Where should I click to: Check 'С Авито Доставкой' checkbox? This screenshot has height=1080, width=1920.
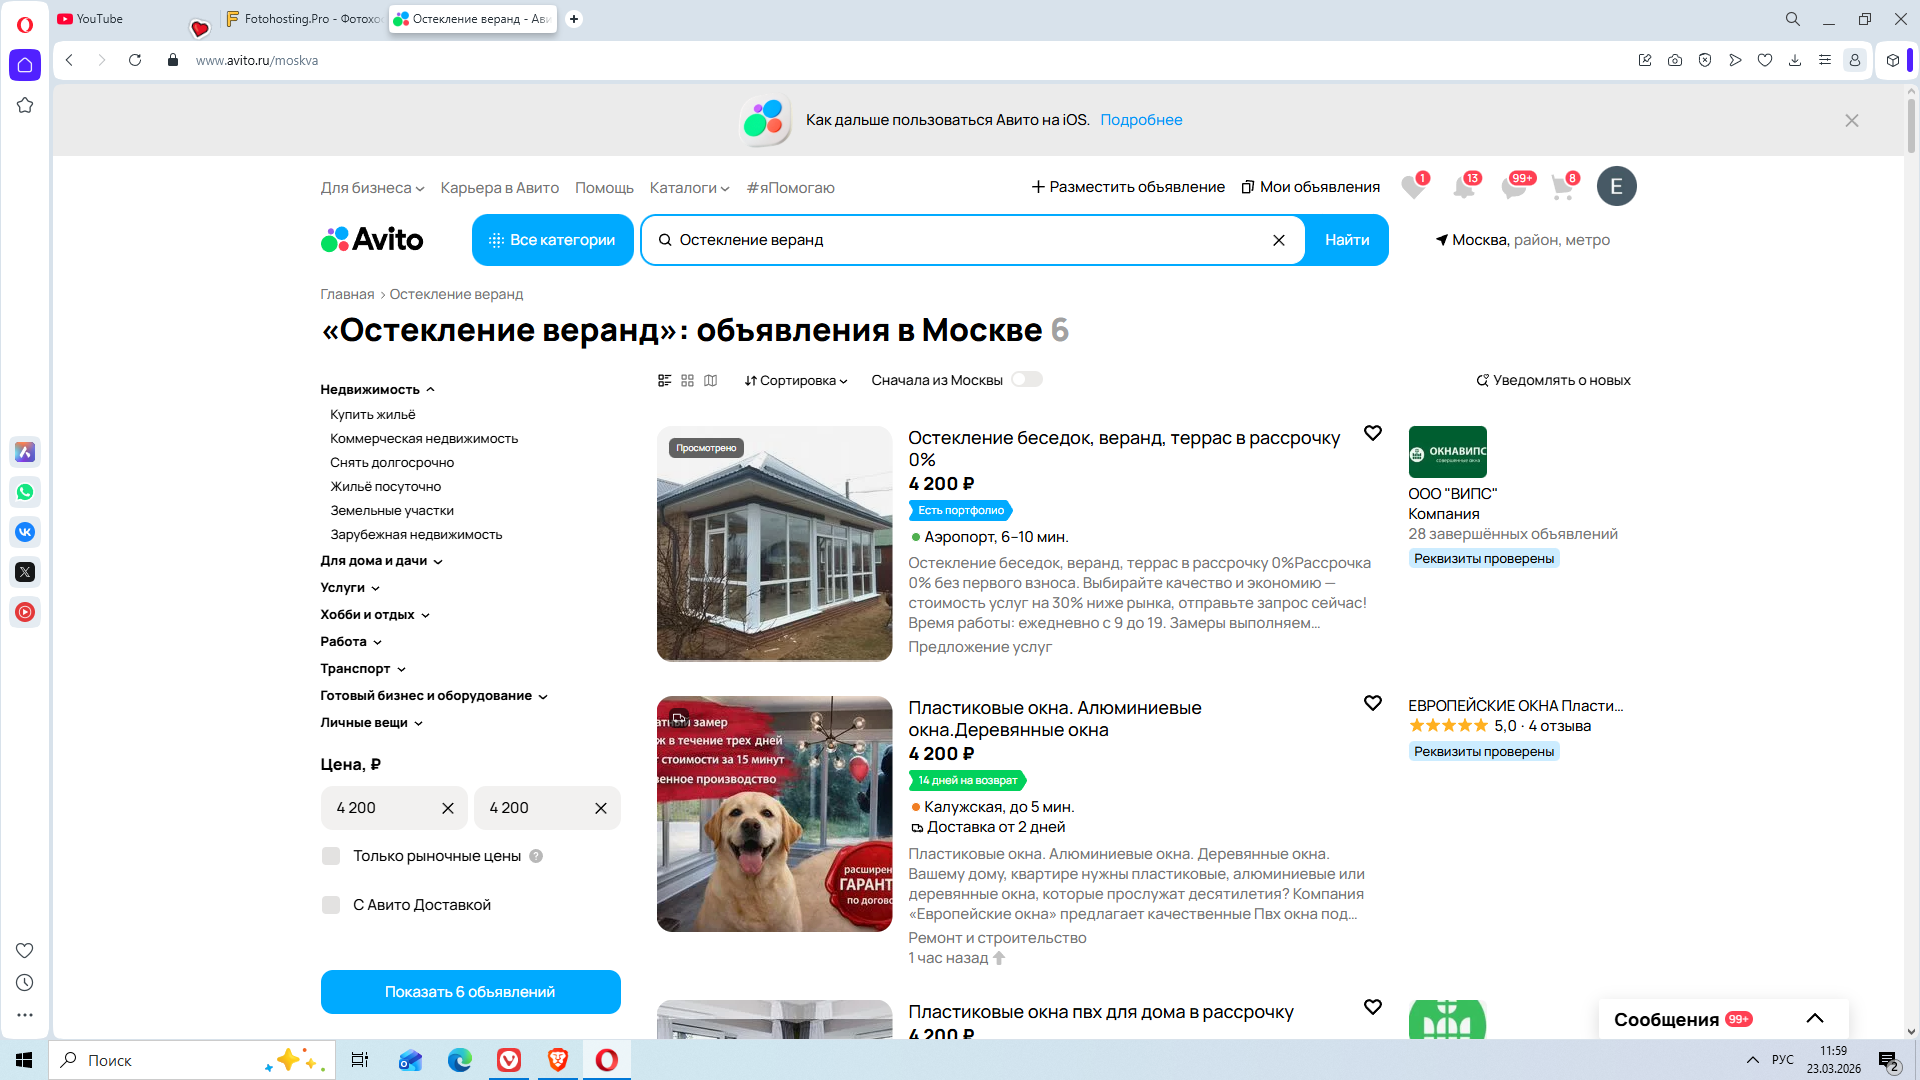(x=331, y=905)
